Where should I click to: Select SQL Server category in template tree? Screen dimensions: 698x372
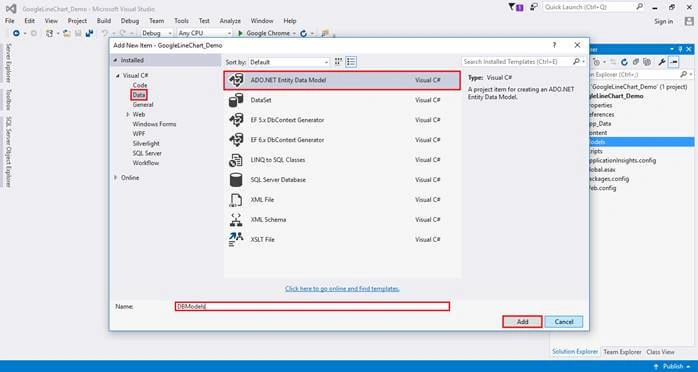click(147, 153)
